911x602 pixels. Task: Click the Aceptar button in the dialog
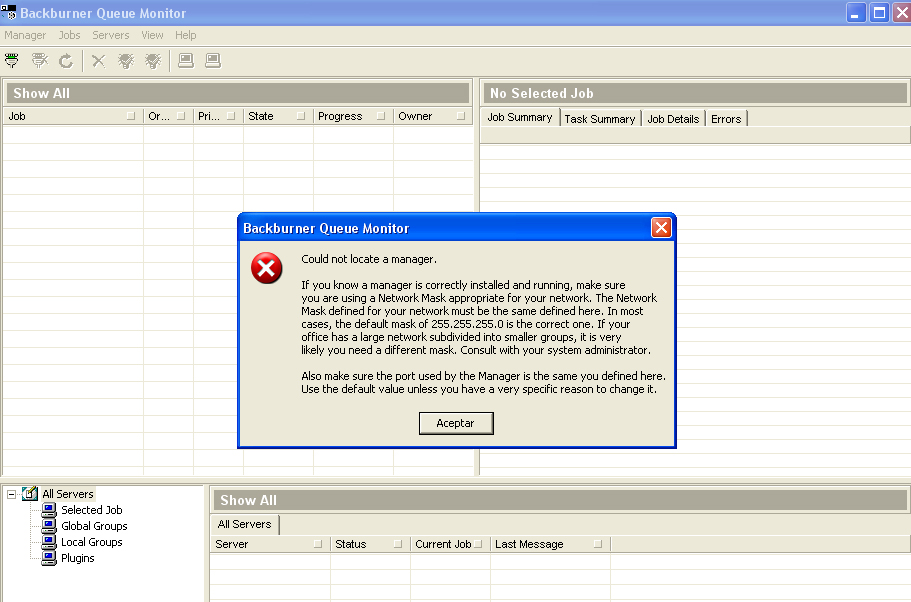(456, 423)
